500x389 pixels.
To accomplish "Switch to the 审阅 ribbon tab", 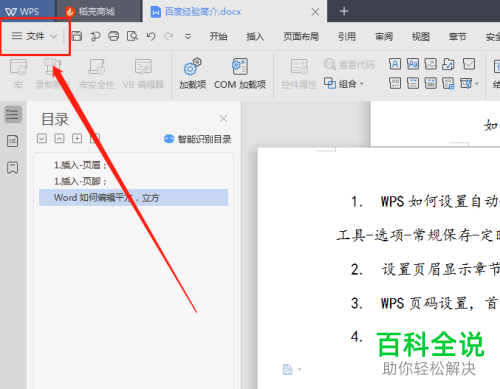I will (384, 36).
